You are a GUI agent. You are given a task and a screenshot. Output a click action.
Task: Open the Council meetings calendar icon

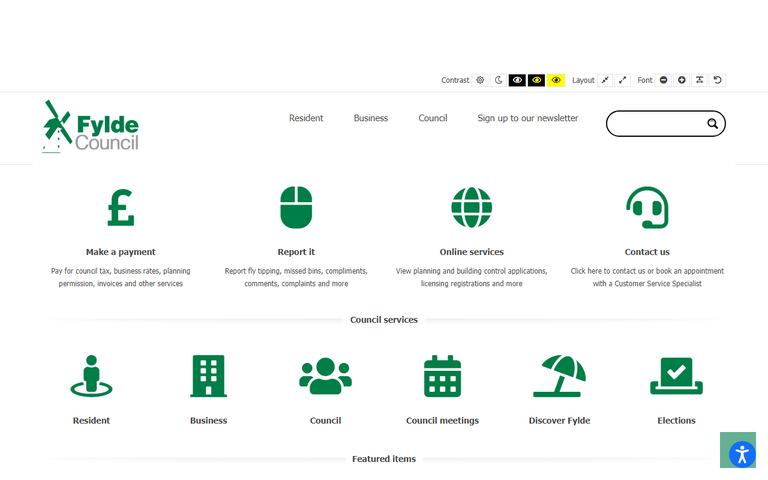[x=442, y=376]
